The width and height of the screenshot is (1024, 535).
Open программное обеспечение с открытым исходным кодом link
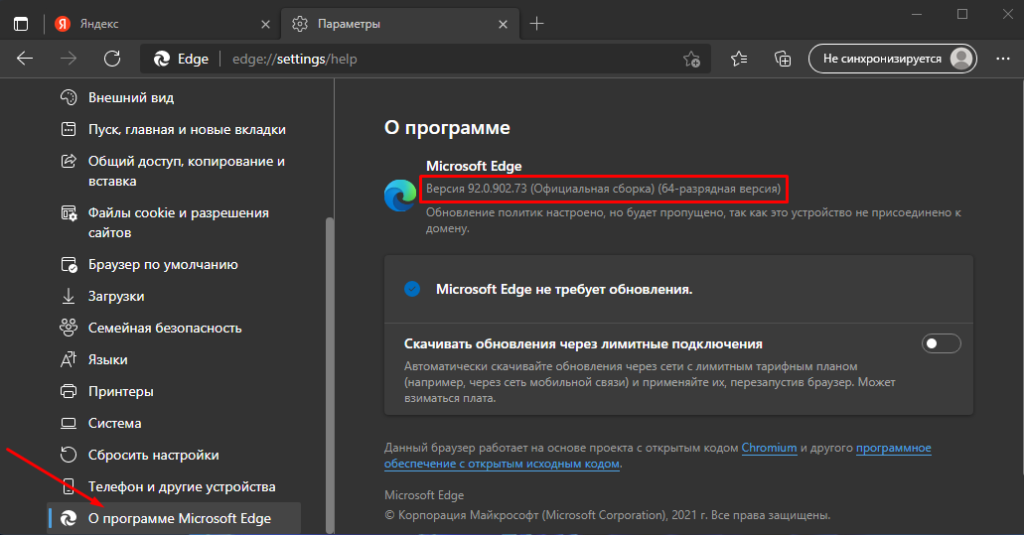(658, 456)
